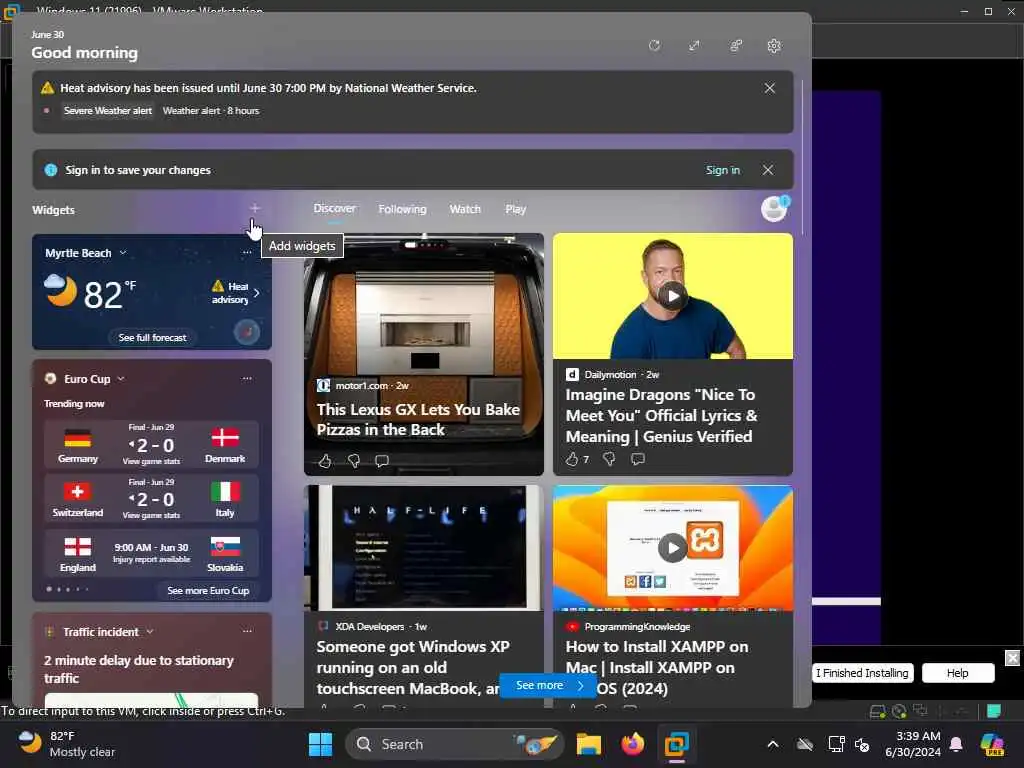
Task: Open the Windows XP MacBook article
Action: [413, 667]
